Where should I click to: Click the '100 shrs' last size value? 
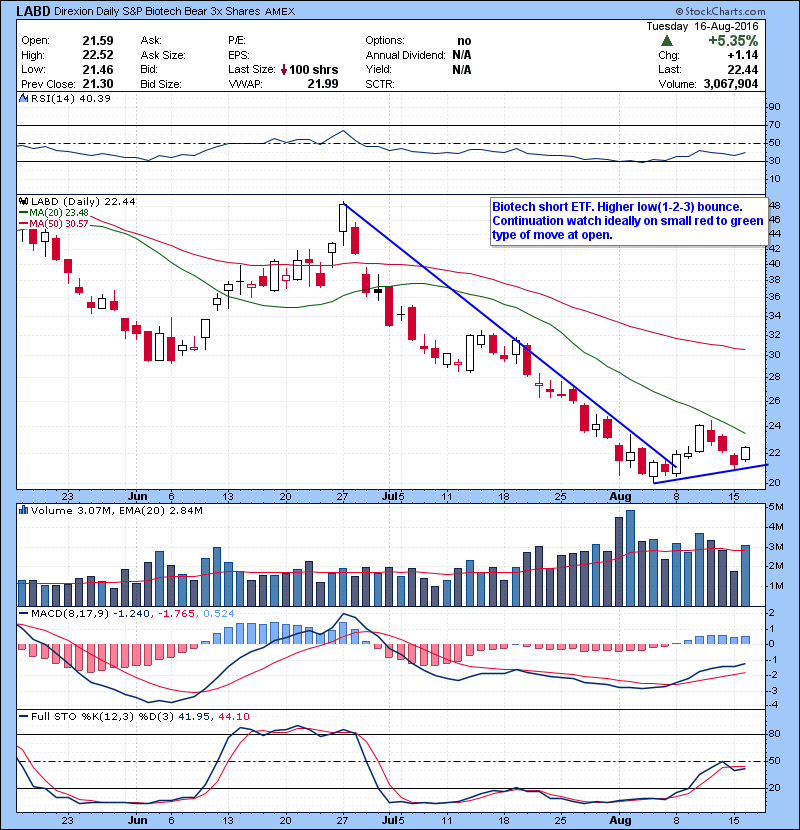[x=313, y=69]
